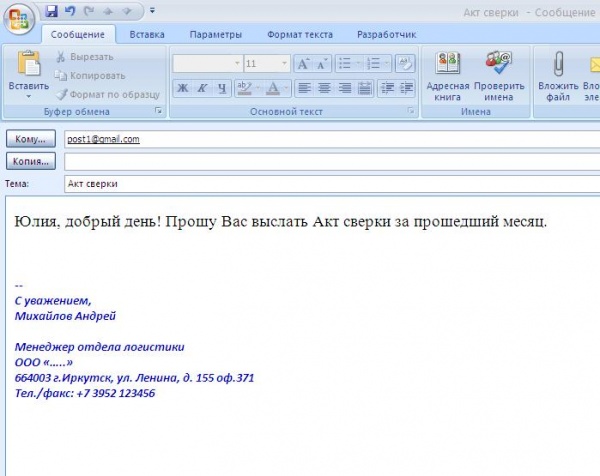
Task: Click Формат по образцу format painter
Action: 108,95
